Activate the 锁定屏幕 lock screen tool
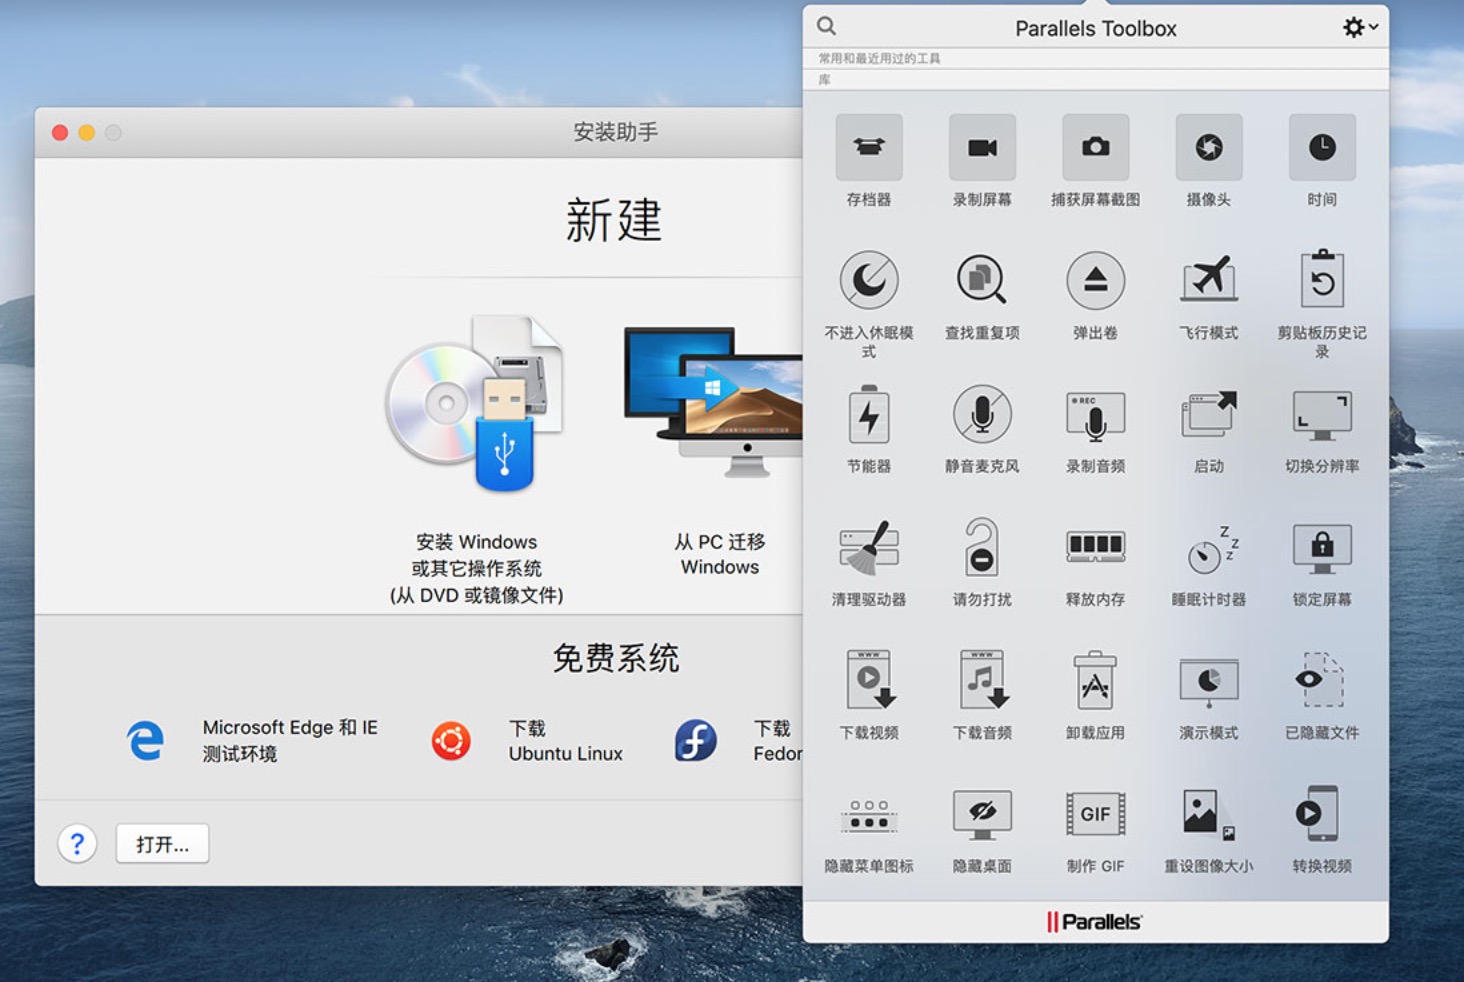The width and height of the screenshot is (1464, 982). (1322, 548)
